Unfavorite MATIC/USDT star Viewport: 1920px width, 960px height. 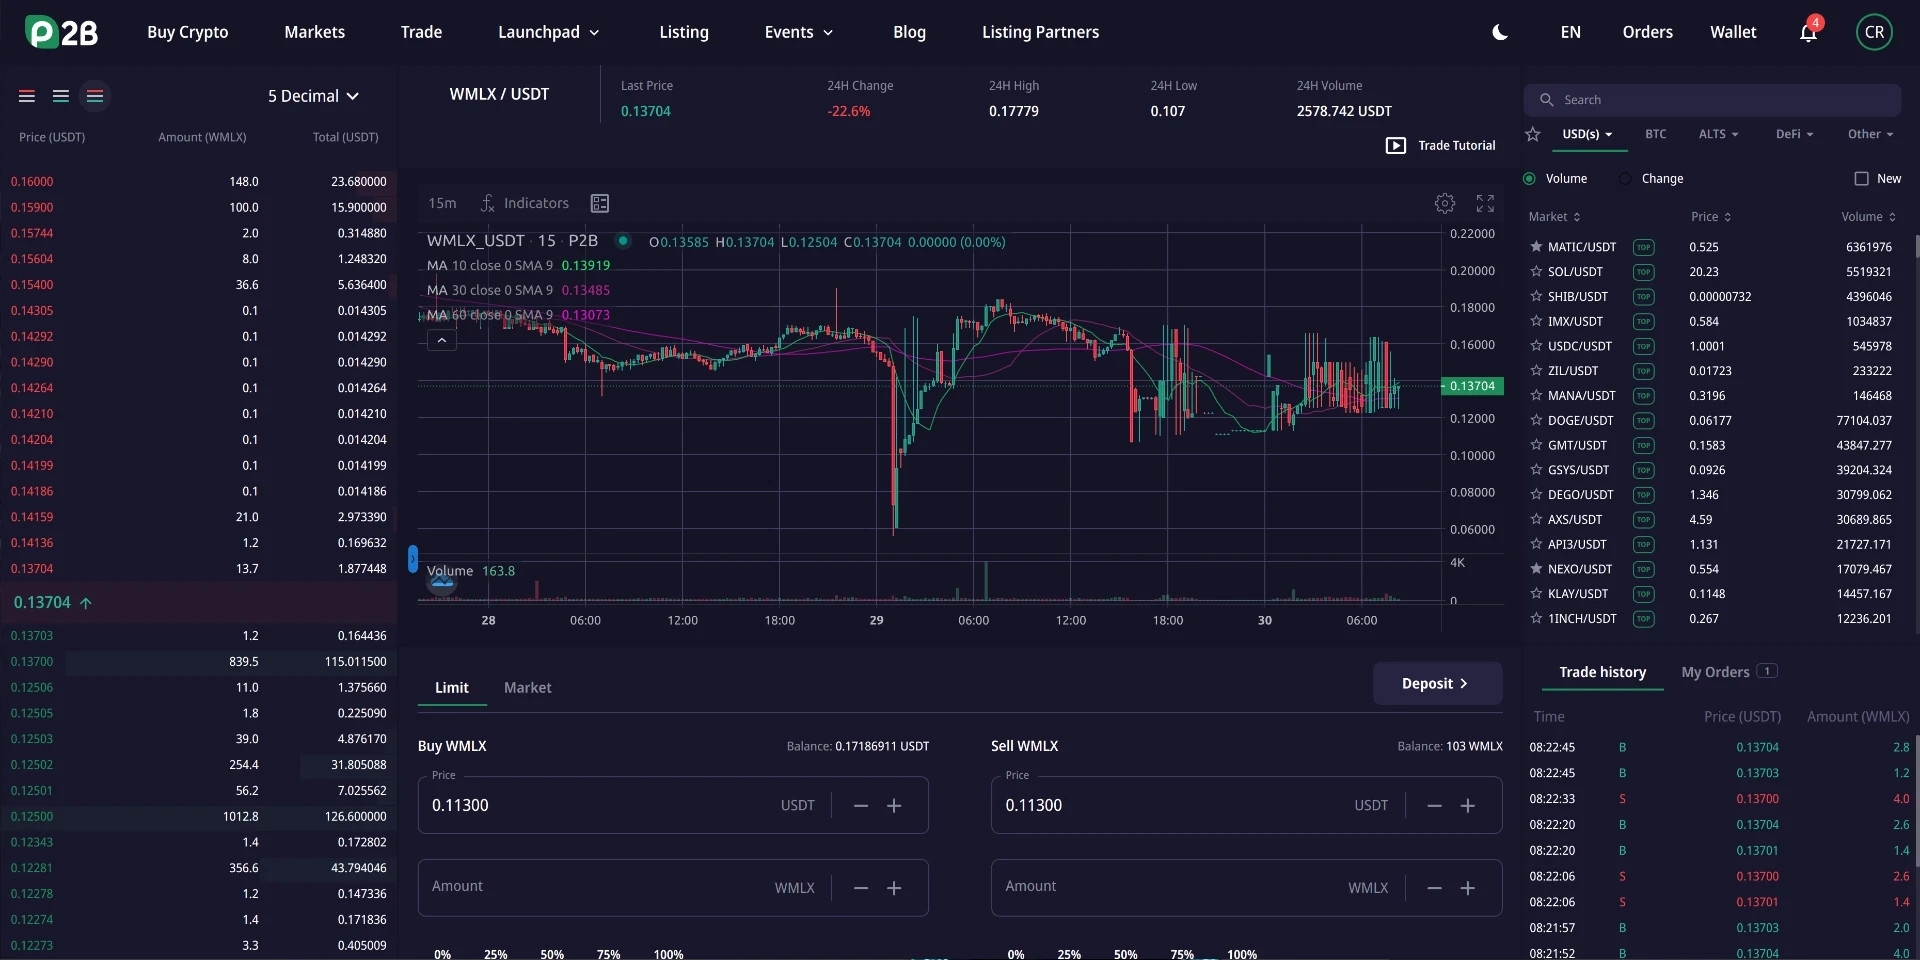[x=1536, y=246]
